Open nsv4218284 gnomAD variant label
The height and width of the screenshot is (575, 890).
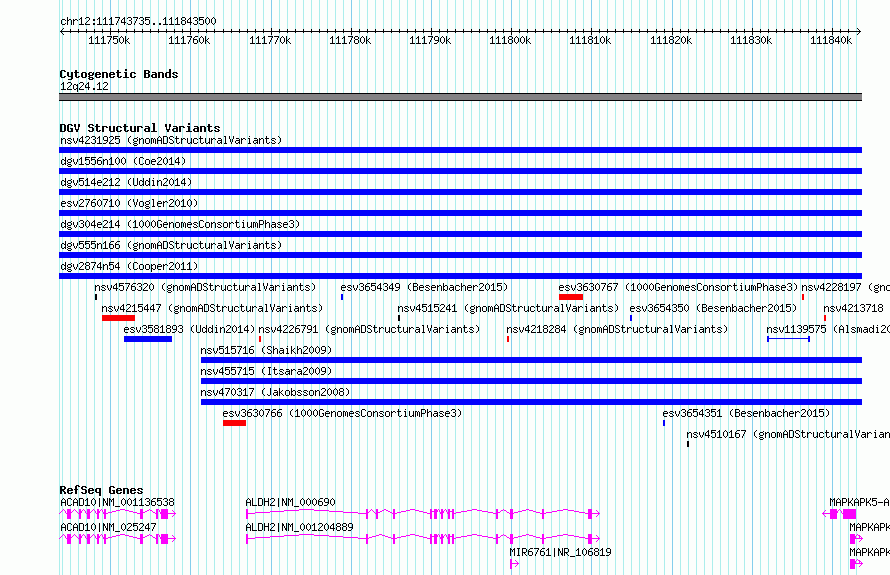click(617, 329)
